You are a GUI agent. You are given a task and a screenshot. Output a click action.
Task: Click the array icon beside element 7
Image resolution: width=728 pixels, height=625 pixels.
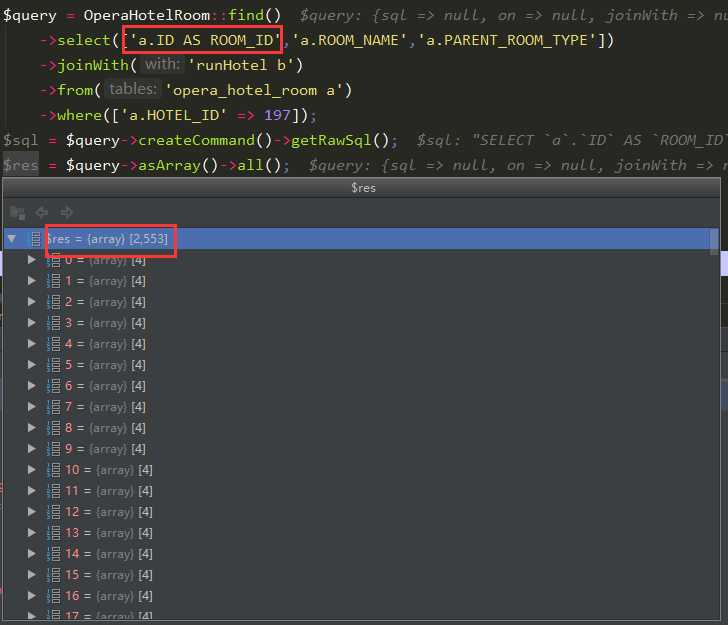point(53,407)
